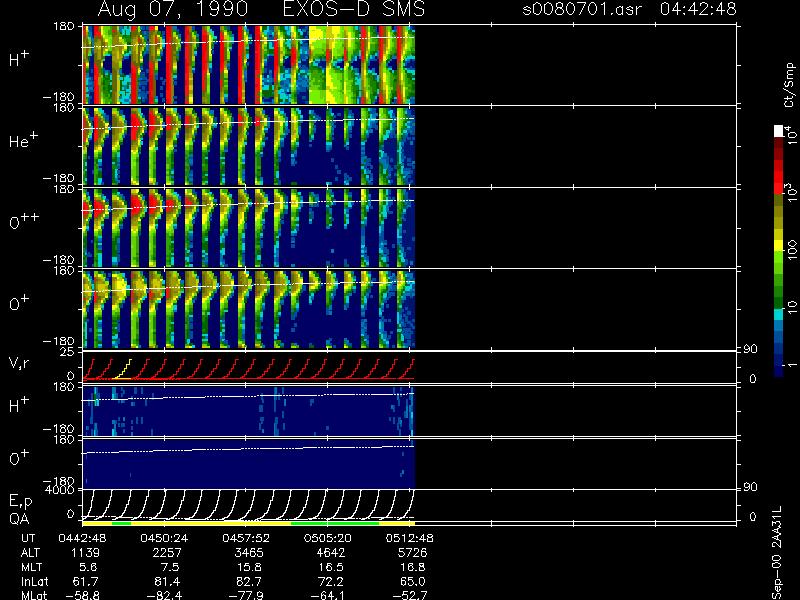Click the vertical "Sep-00 2AA31L" text
The width and height of the screenshot is (800, 600).
(776, 554)
